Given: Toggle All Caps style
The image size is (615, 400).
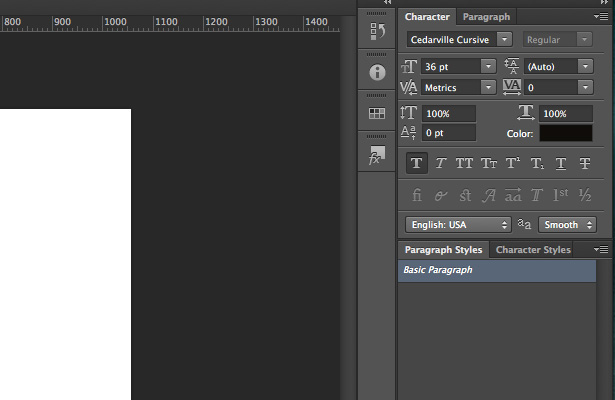Looking at the screenshot, I should tap(464, 163).
